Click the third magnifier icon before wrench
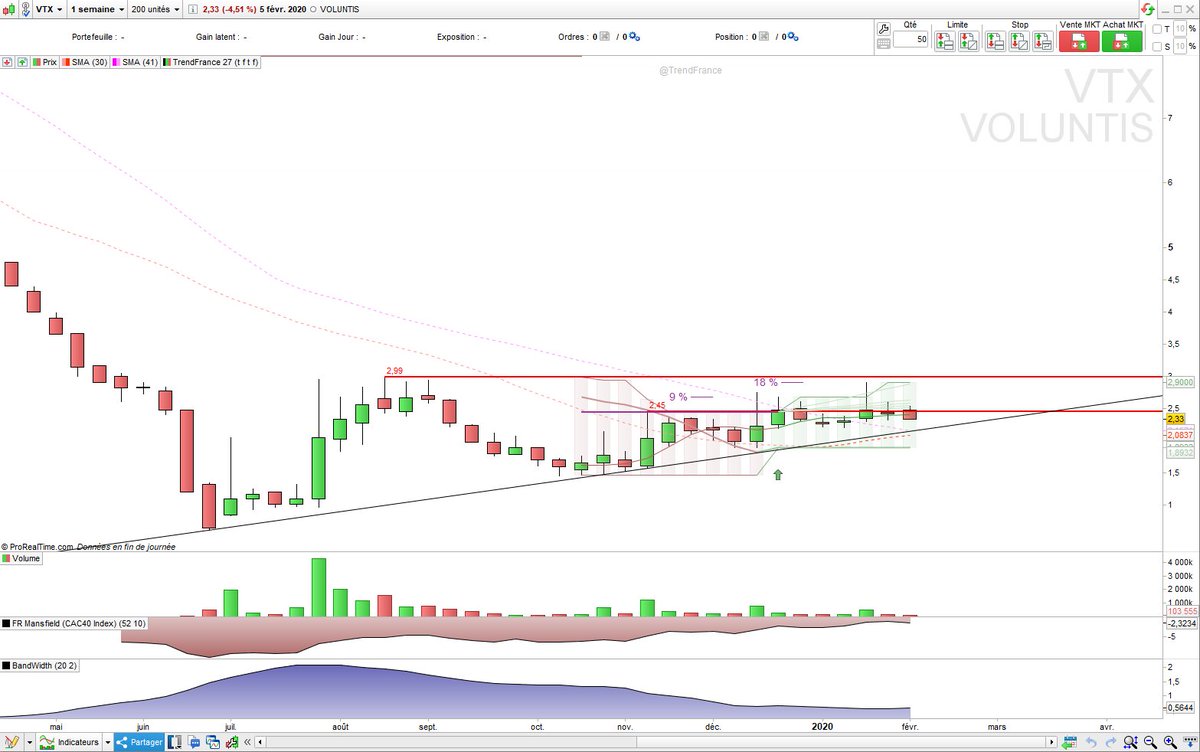This screenshot has height=752, width=1200. point(1168,742)
